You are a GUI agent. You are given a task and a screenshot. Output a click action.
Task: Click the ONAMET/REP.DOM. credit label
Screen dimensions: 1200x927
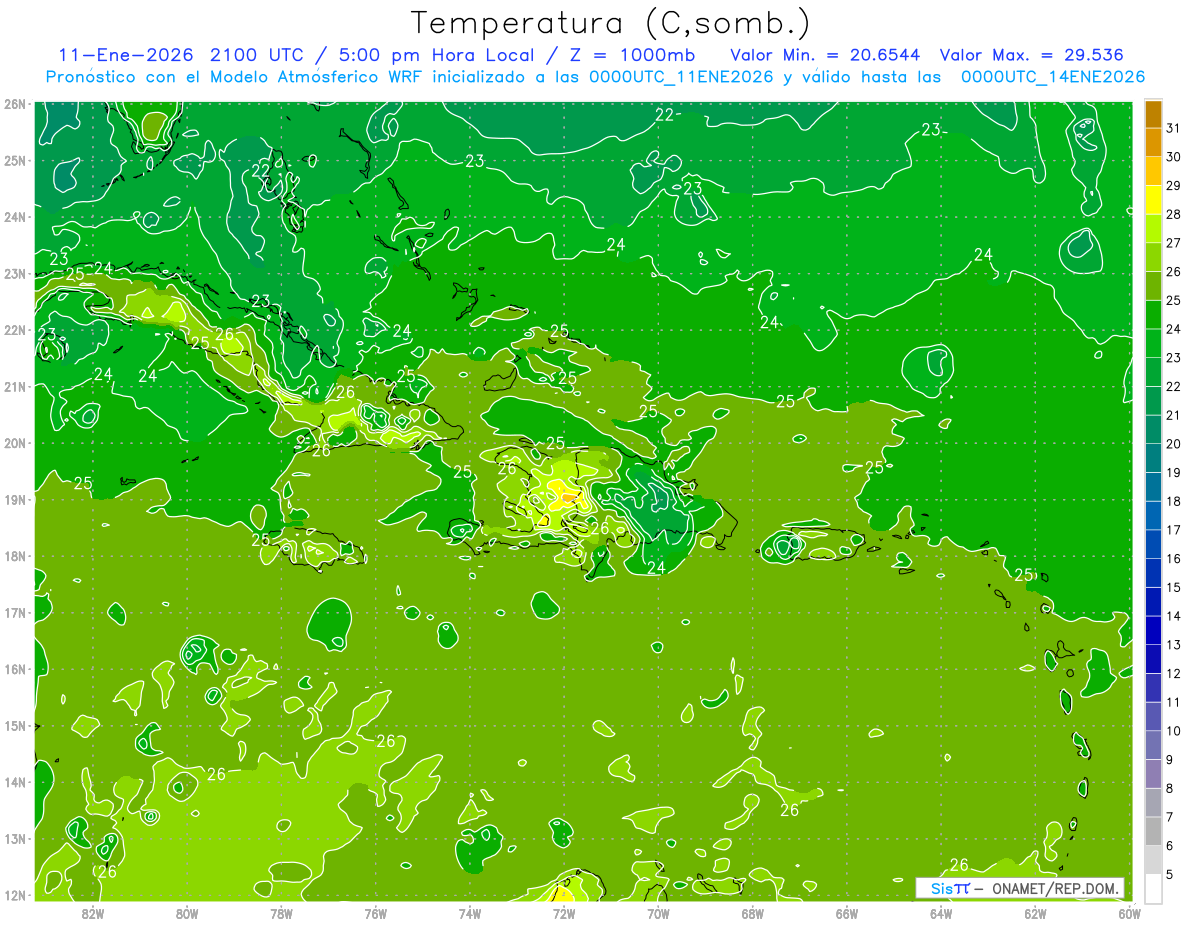click(1057, 888)
